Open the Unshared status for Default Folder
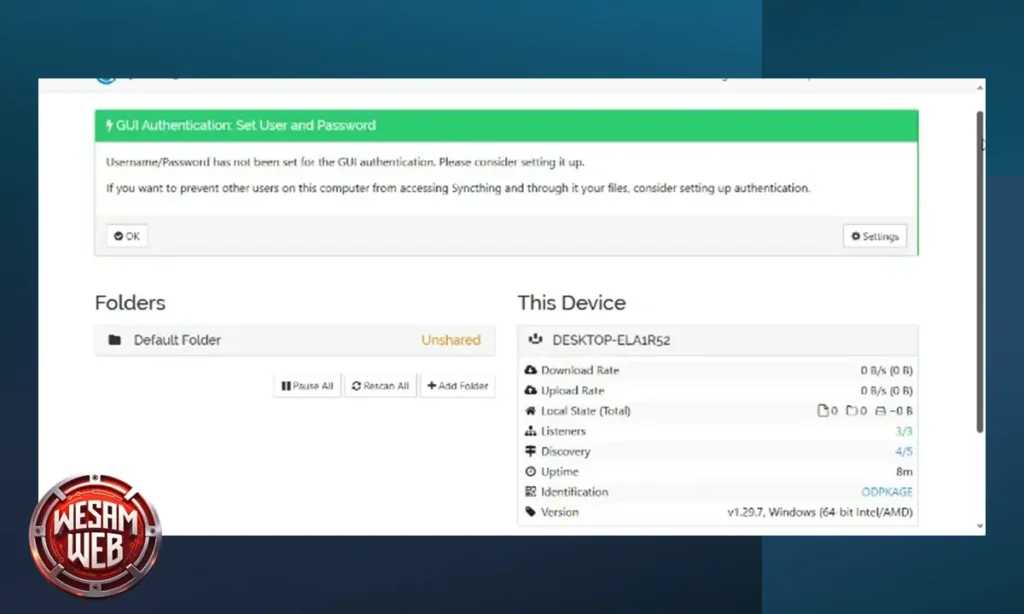 point(451,340)
